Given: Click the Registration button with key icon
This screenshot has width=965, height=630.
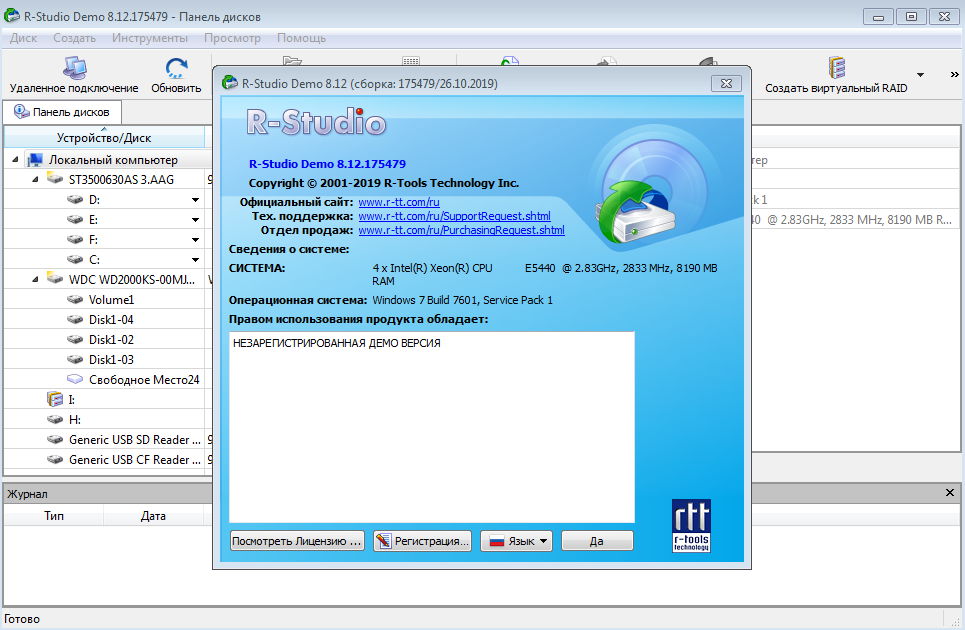Looking at the screenshot, I should pyautogui.click(x=422, y=541).
